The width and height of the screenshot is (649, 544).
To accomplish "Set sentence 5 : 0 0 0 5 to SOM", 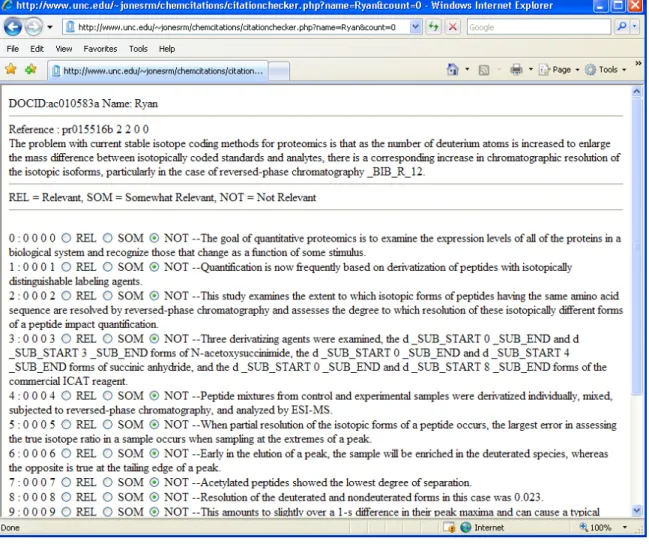I will 108,424.
